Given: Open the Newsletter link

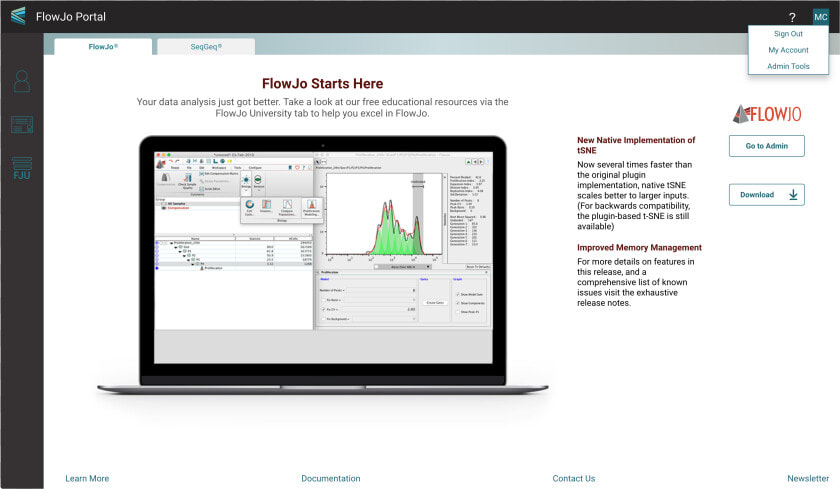Looking at the screenshot, I should click(x=808, y=478).
